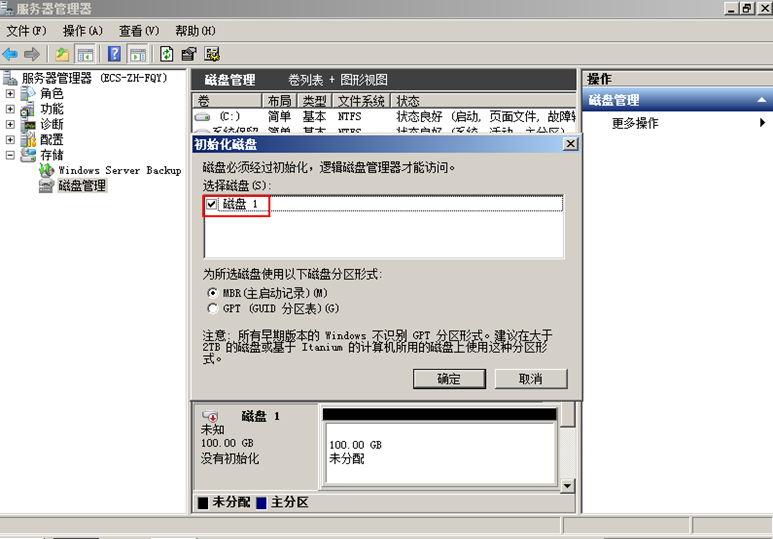
Task: Open the 帮助(H) menu
Action: pyautogui.click(x=195, y=31)
